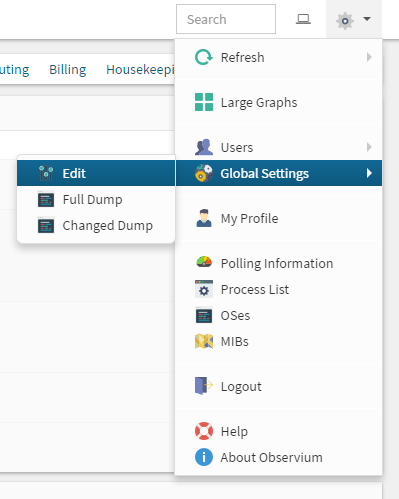Select the Refresh menu entry

tap(278, 57)
